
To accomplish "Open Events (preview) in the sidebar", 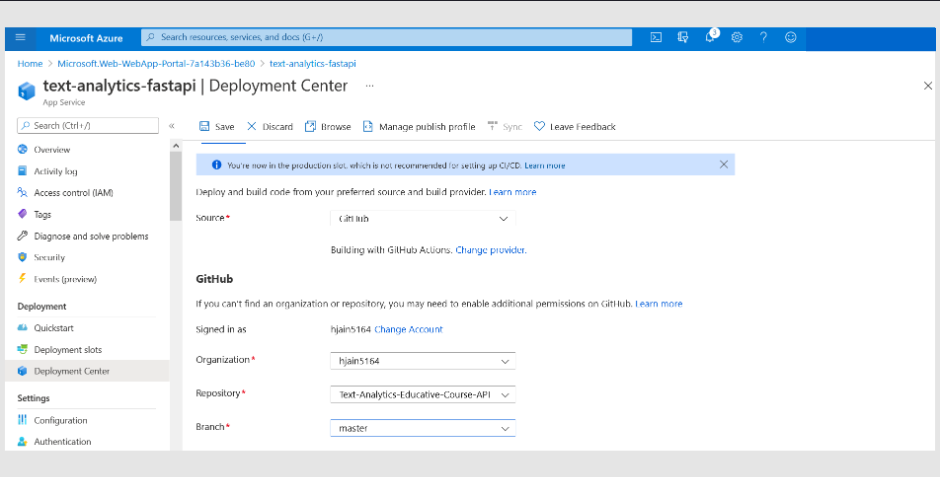I will pos(65,279).
